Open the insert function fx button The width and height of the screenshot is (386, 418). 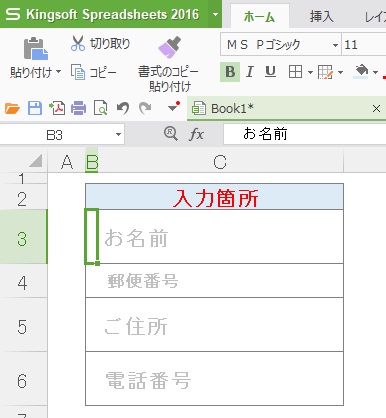196,135
